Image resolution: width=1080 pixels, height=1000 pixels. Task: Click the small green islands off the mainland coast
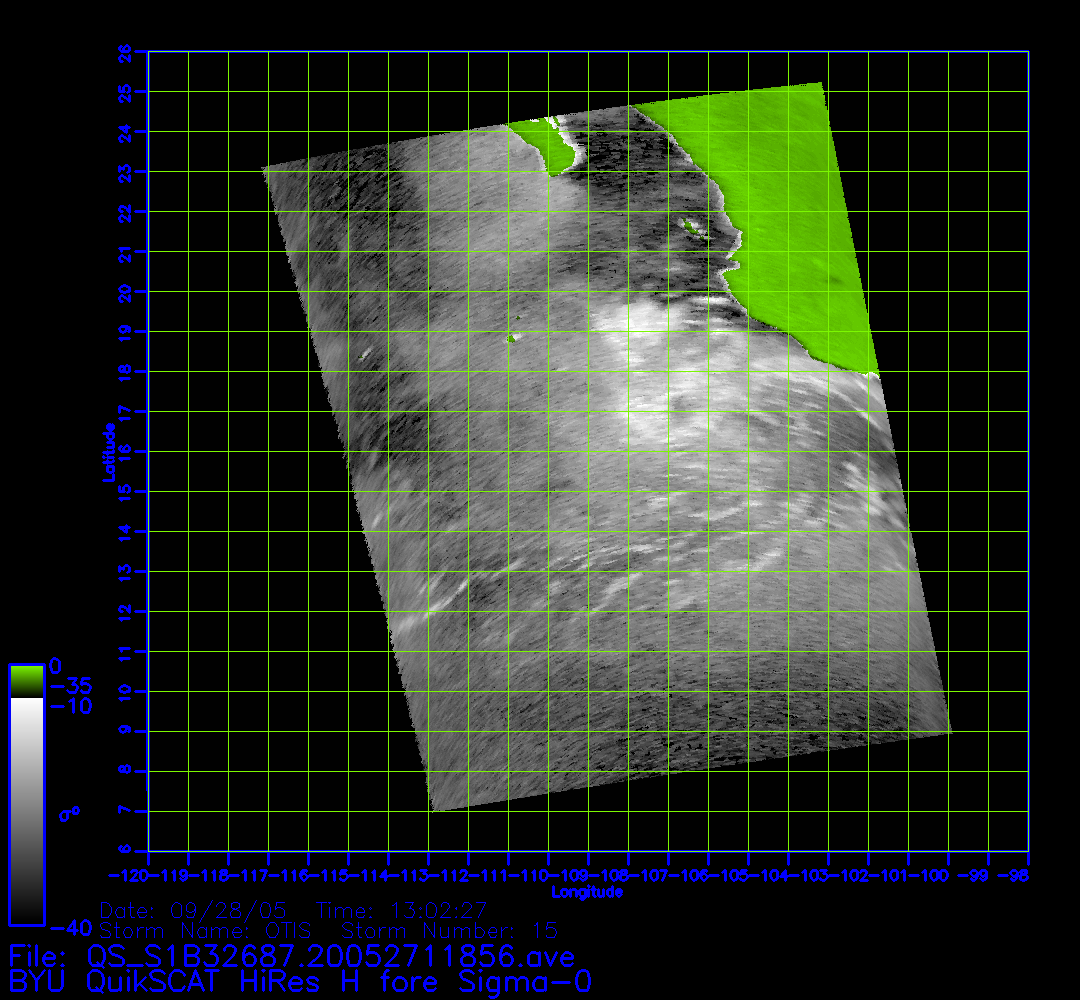(692, 229)
